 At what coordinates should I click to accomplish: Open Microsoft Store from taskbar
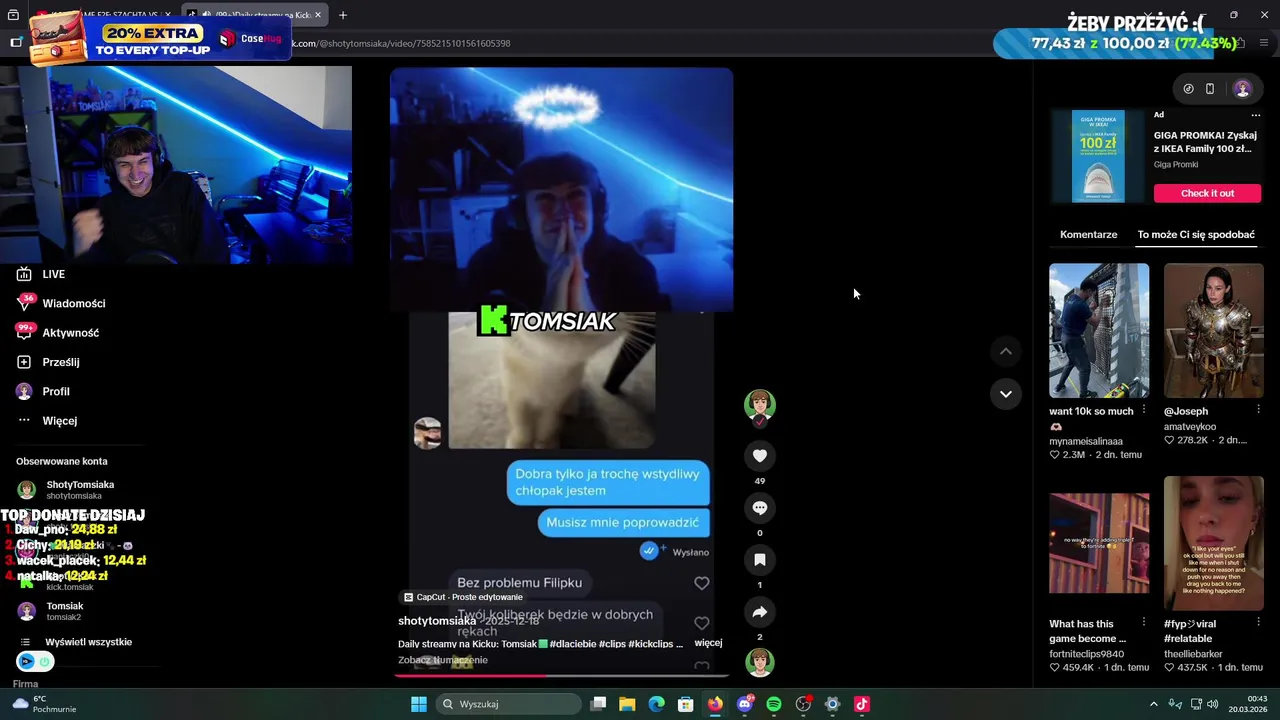pyautogui.click(x=686, y=704)
